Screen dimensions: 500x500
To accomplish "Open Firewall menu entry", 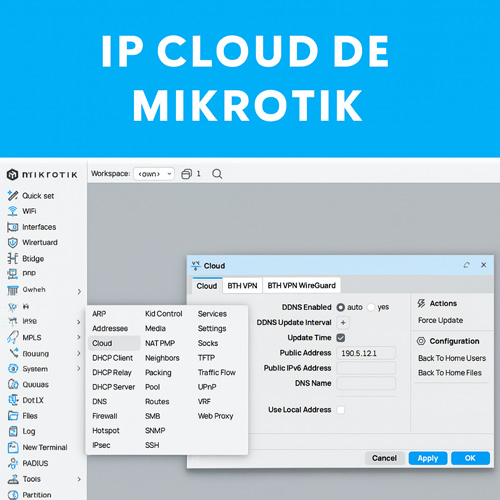I will pyautogui.click(x=105, y=416).
